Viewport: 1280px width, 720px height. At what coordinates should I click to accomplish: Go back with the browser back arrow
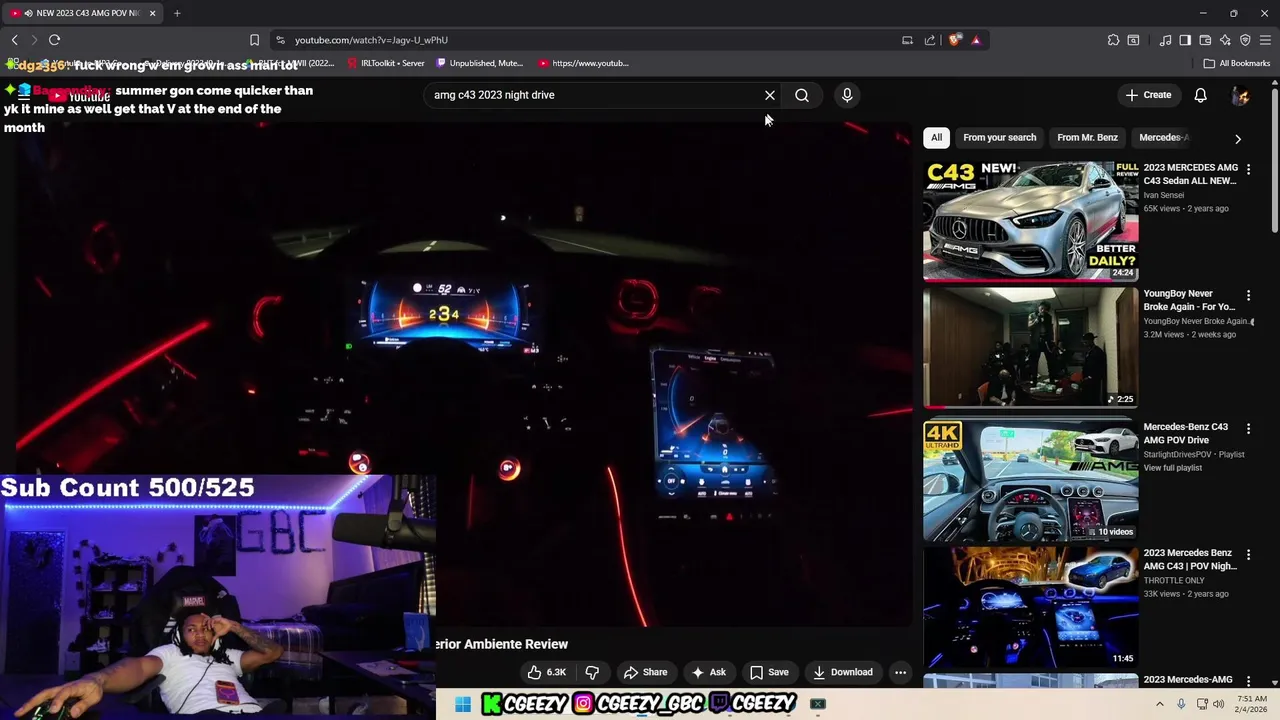tap(15, 40)
